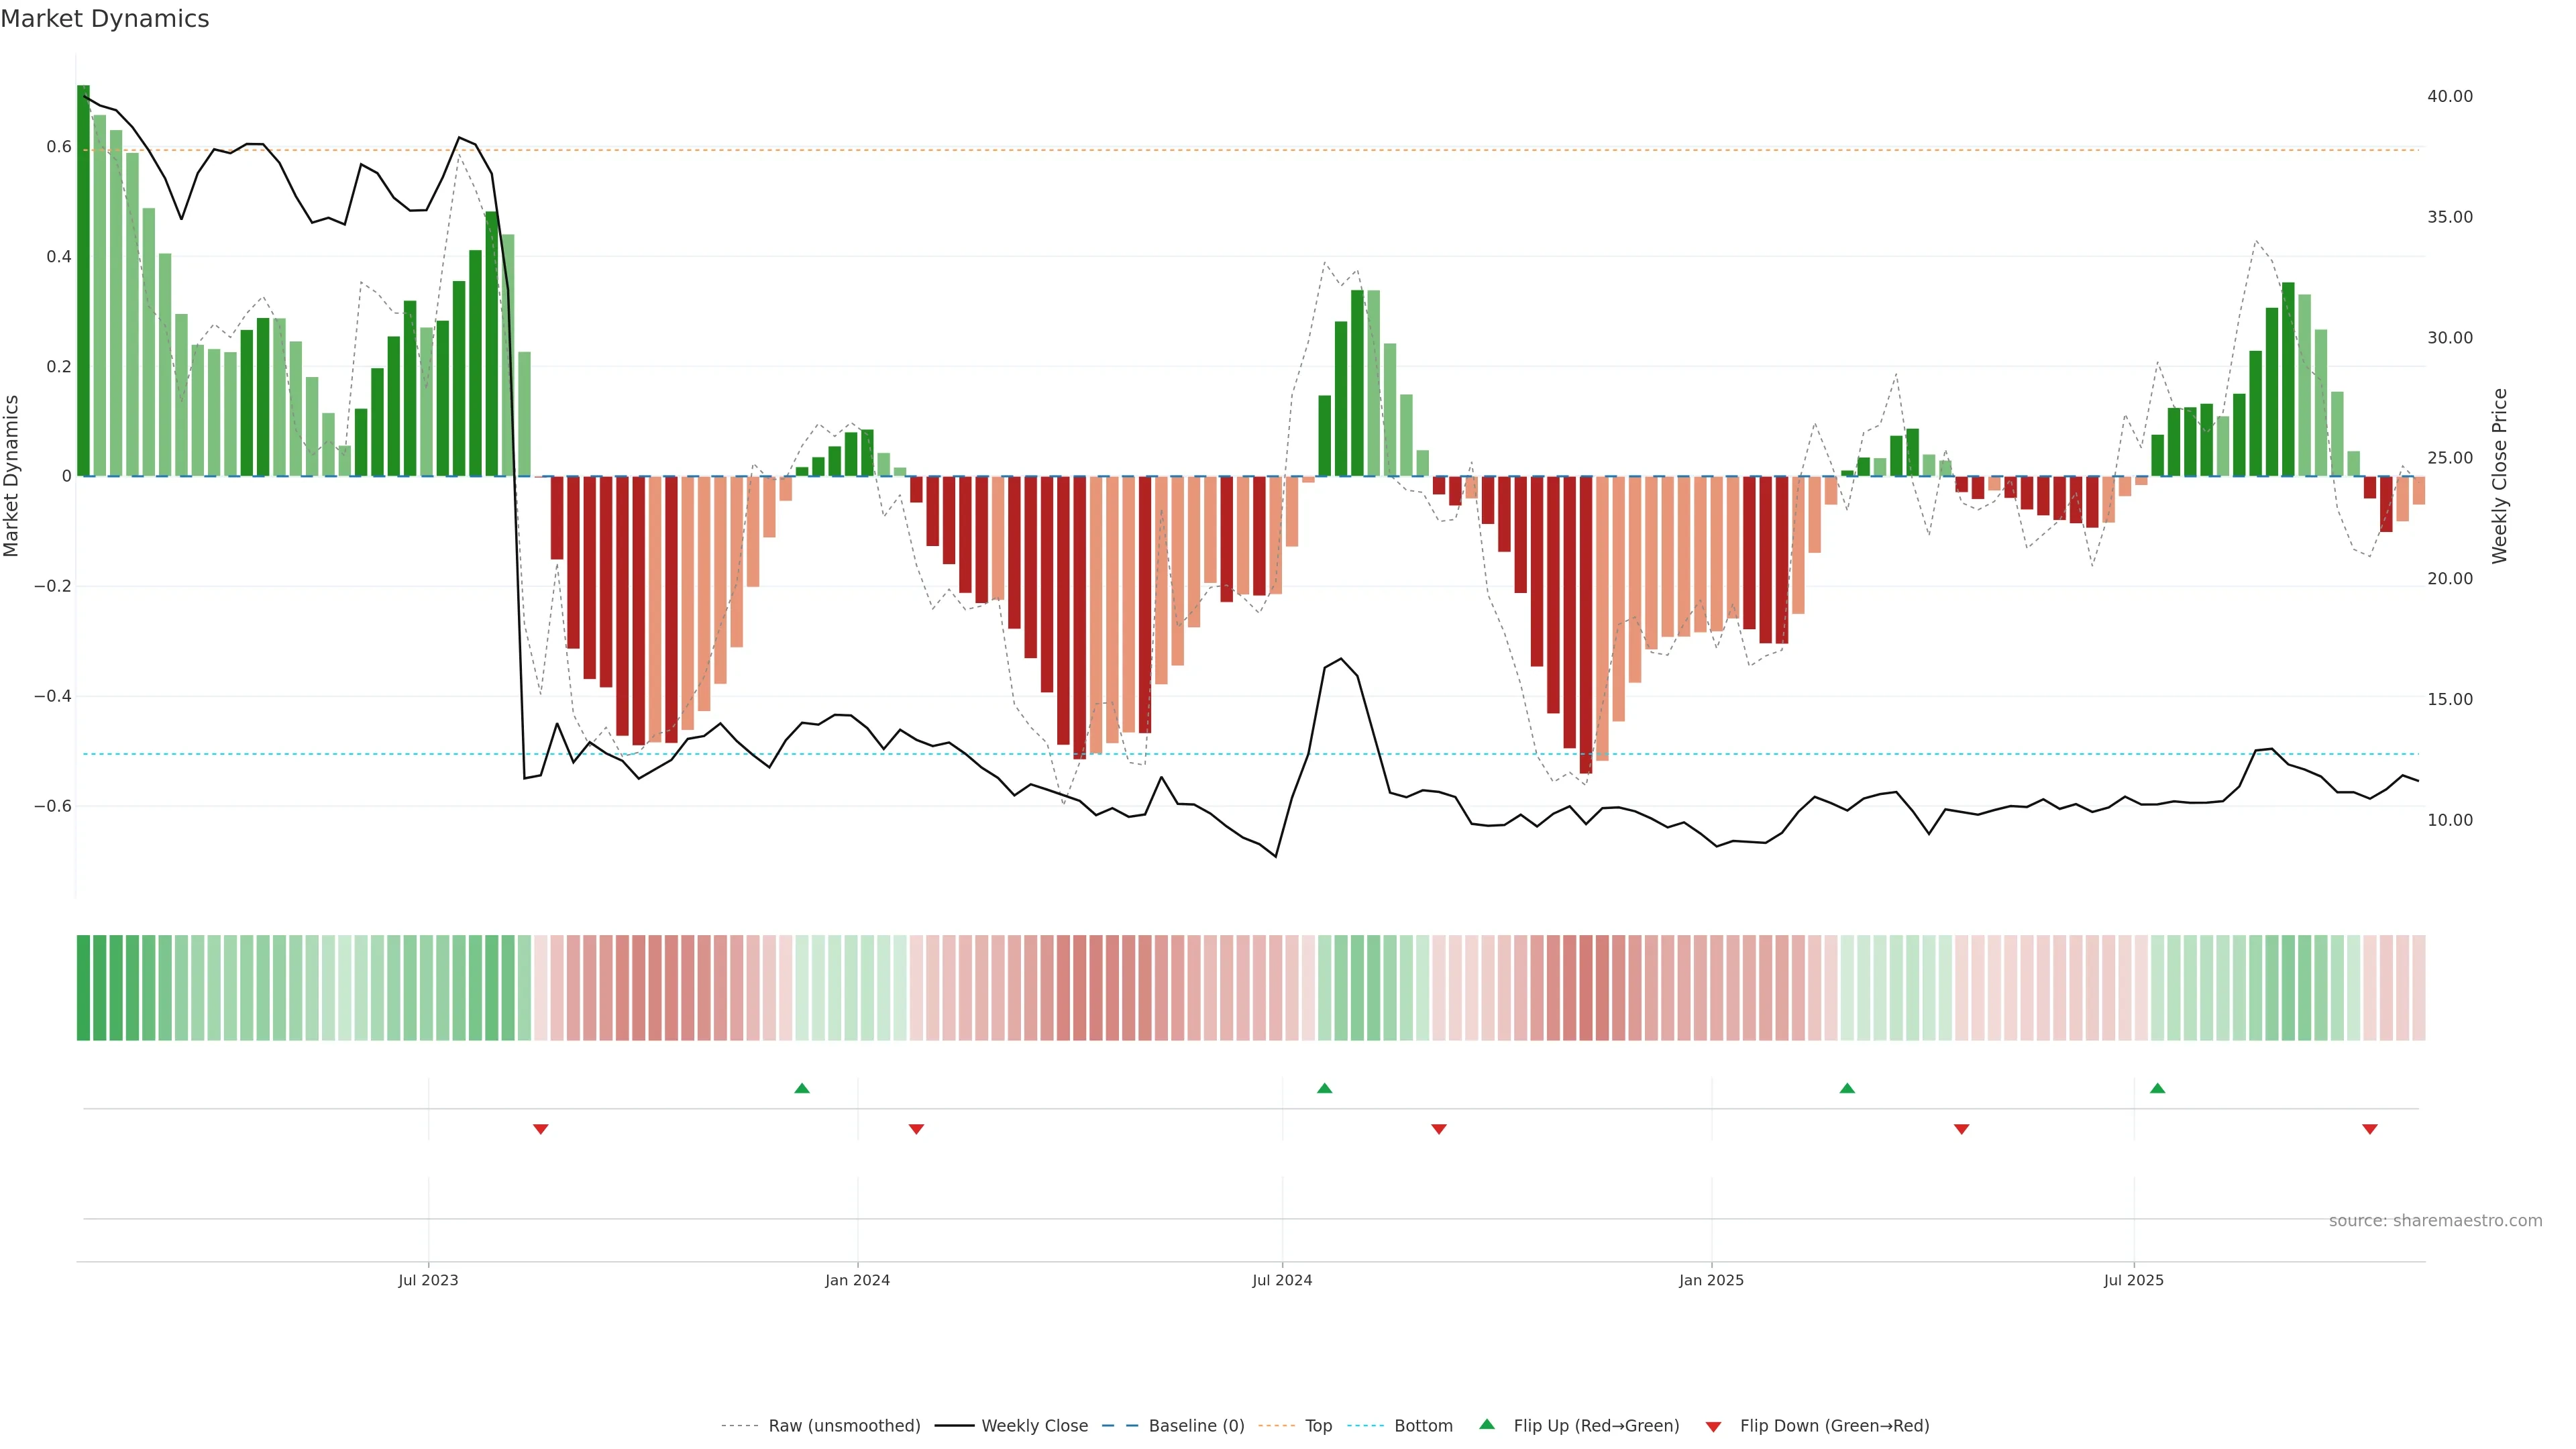Click the Market Dynamics chart title
This screenshot has height=1449, width=2576.
point(105,19)
